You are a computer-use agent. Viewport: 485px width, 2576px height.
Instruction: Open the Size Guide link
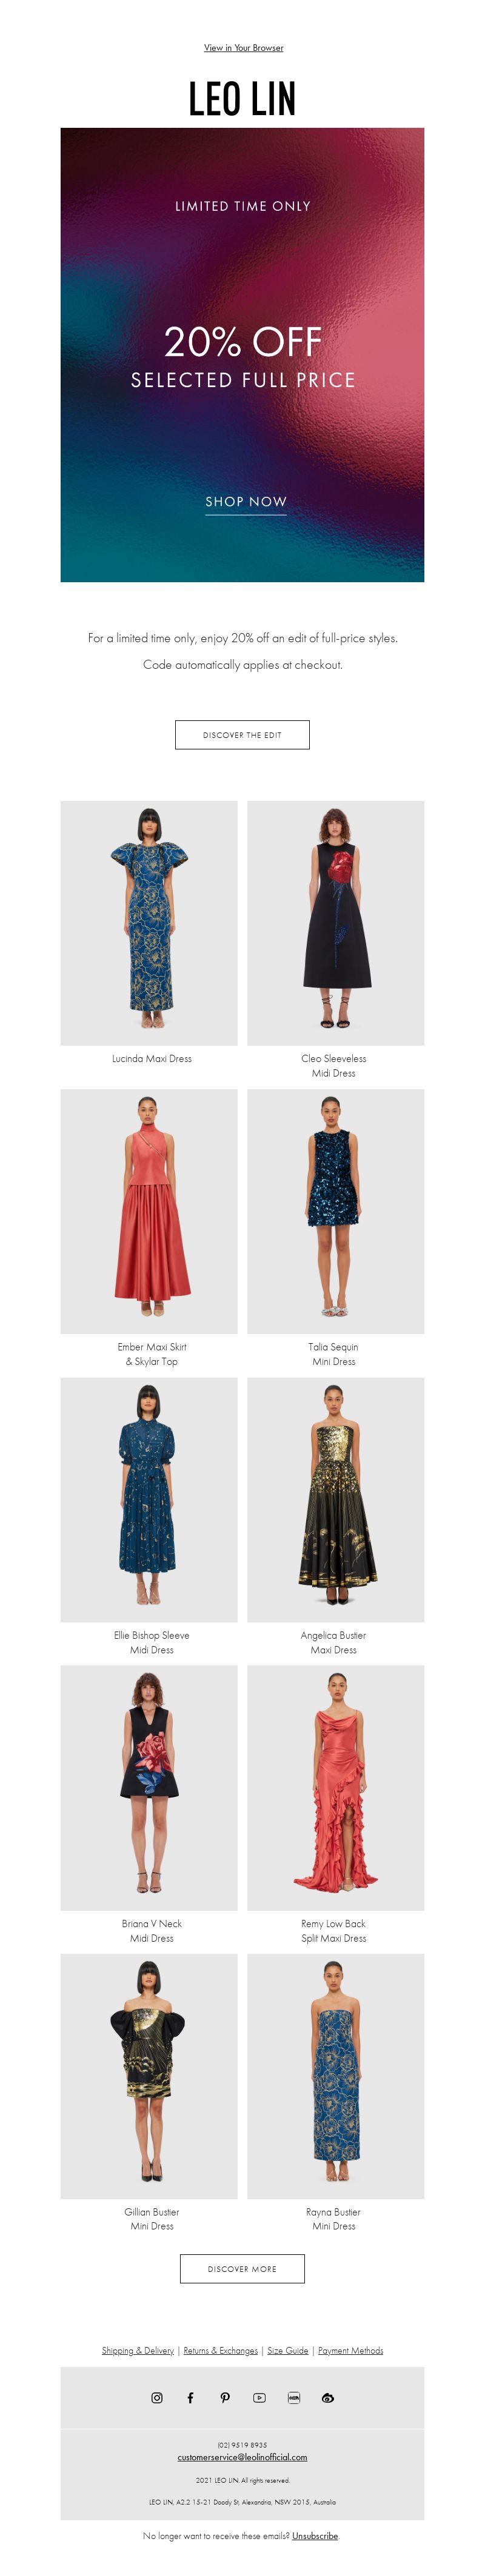288,2350
